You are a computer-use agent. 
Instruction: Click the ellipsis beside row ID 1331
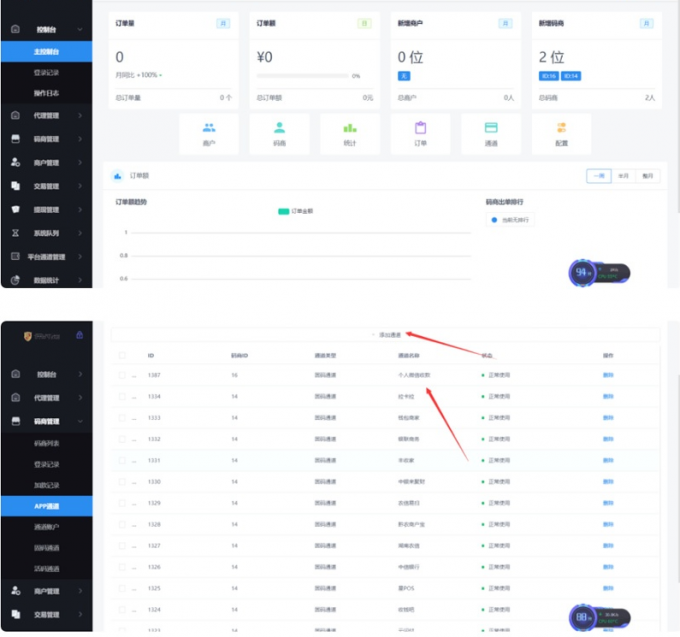(134, 461)
